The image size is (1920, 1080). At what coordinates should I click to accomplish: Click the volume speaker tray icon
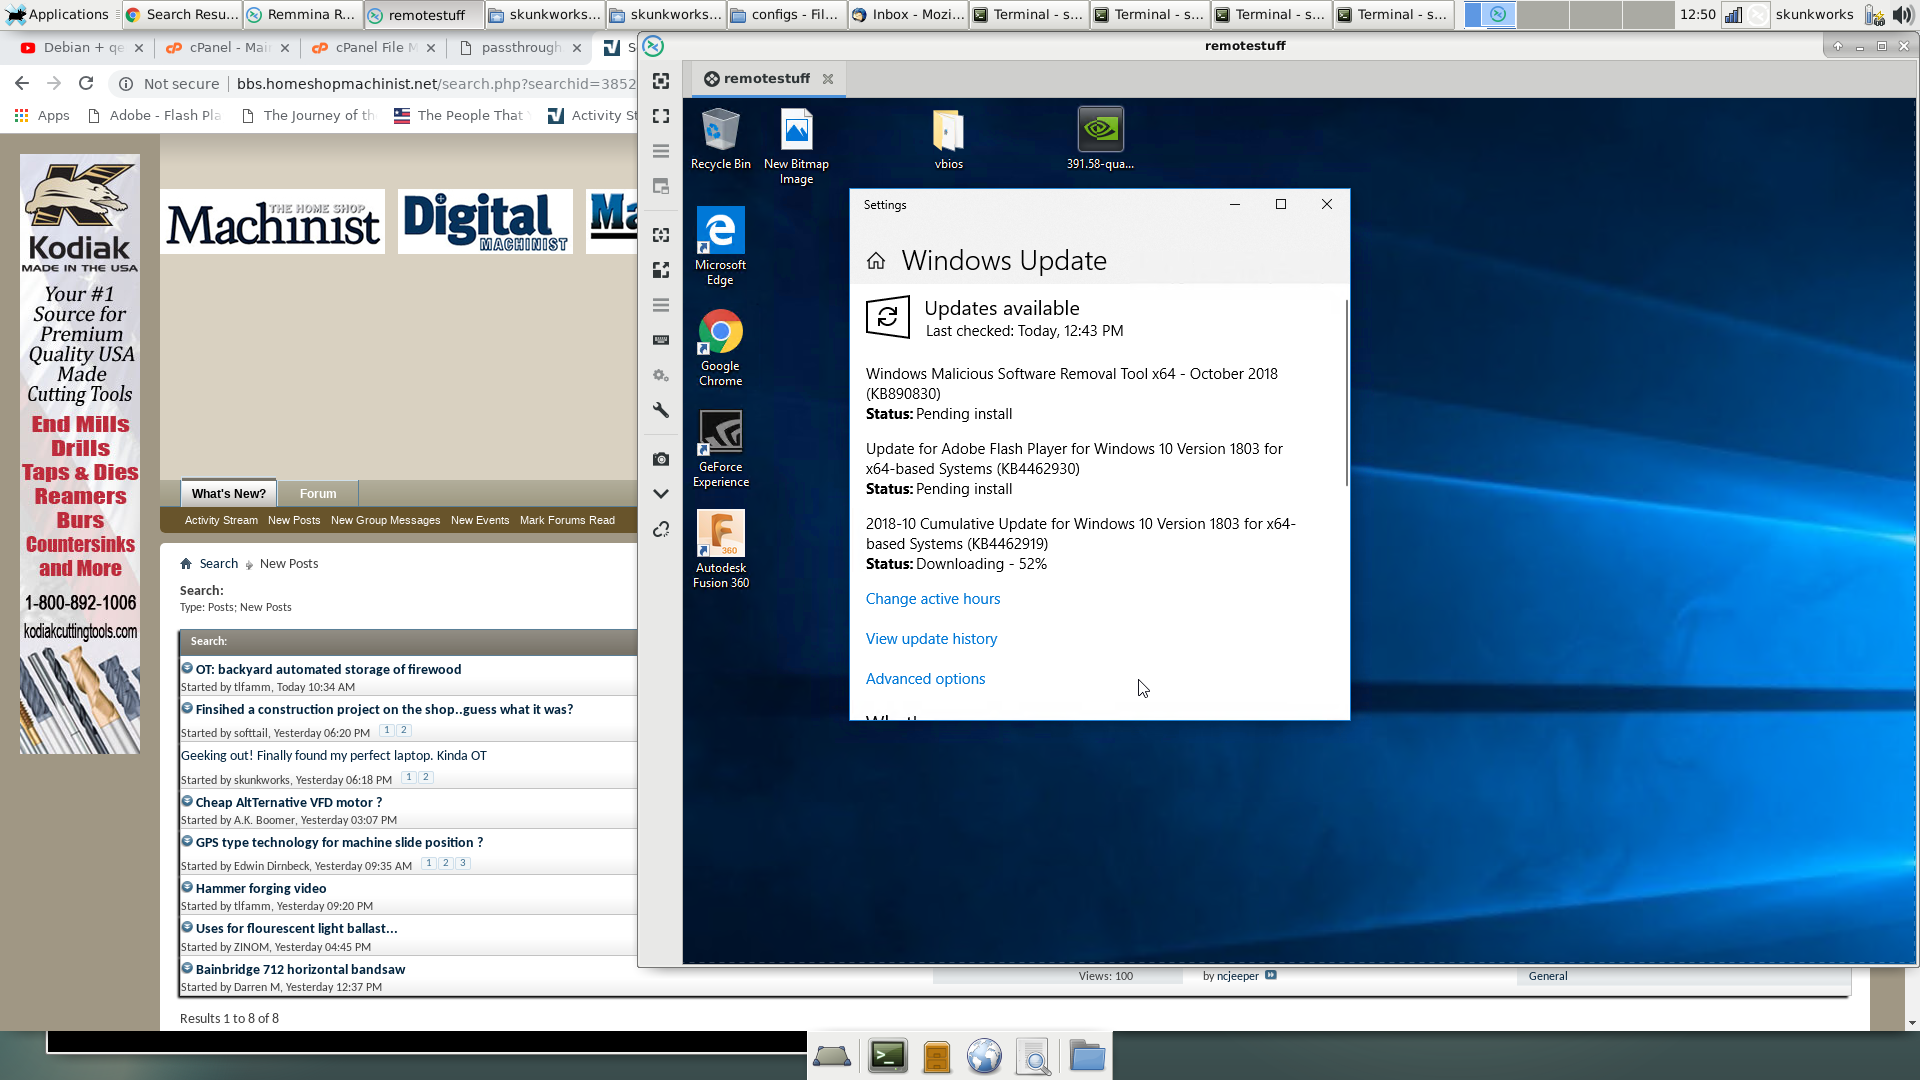(x=1901, y=15)
